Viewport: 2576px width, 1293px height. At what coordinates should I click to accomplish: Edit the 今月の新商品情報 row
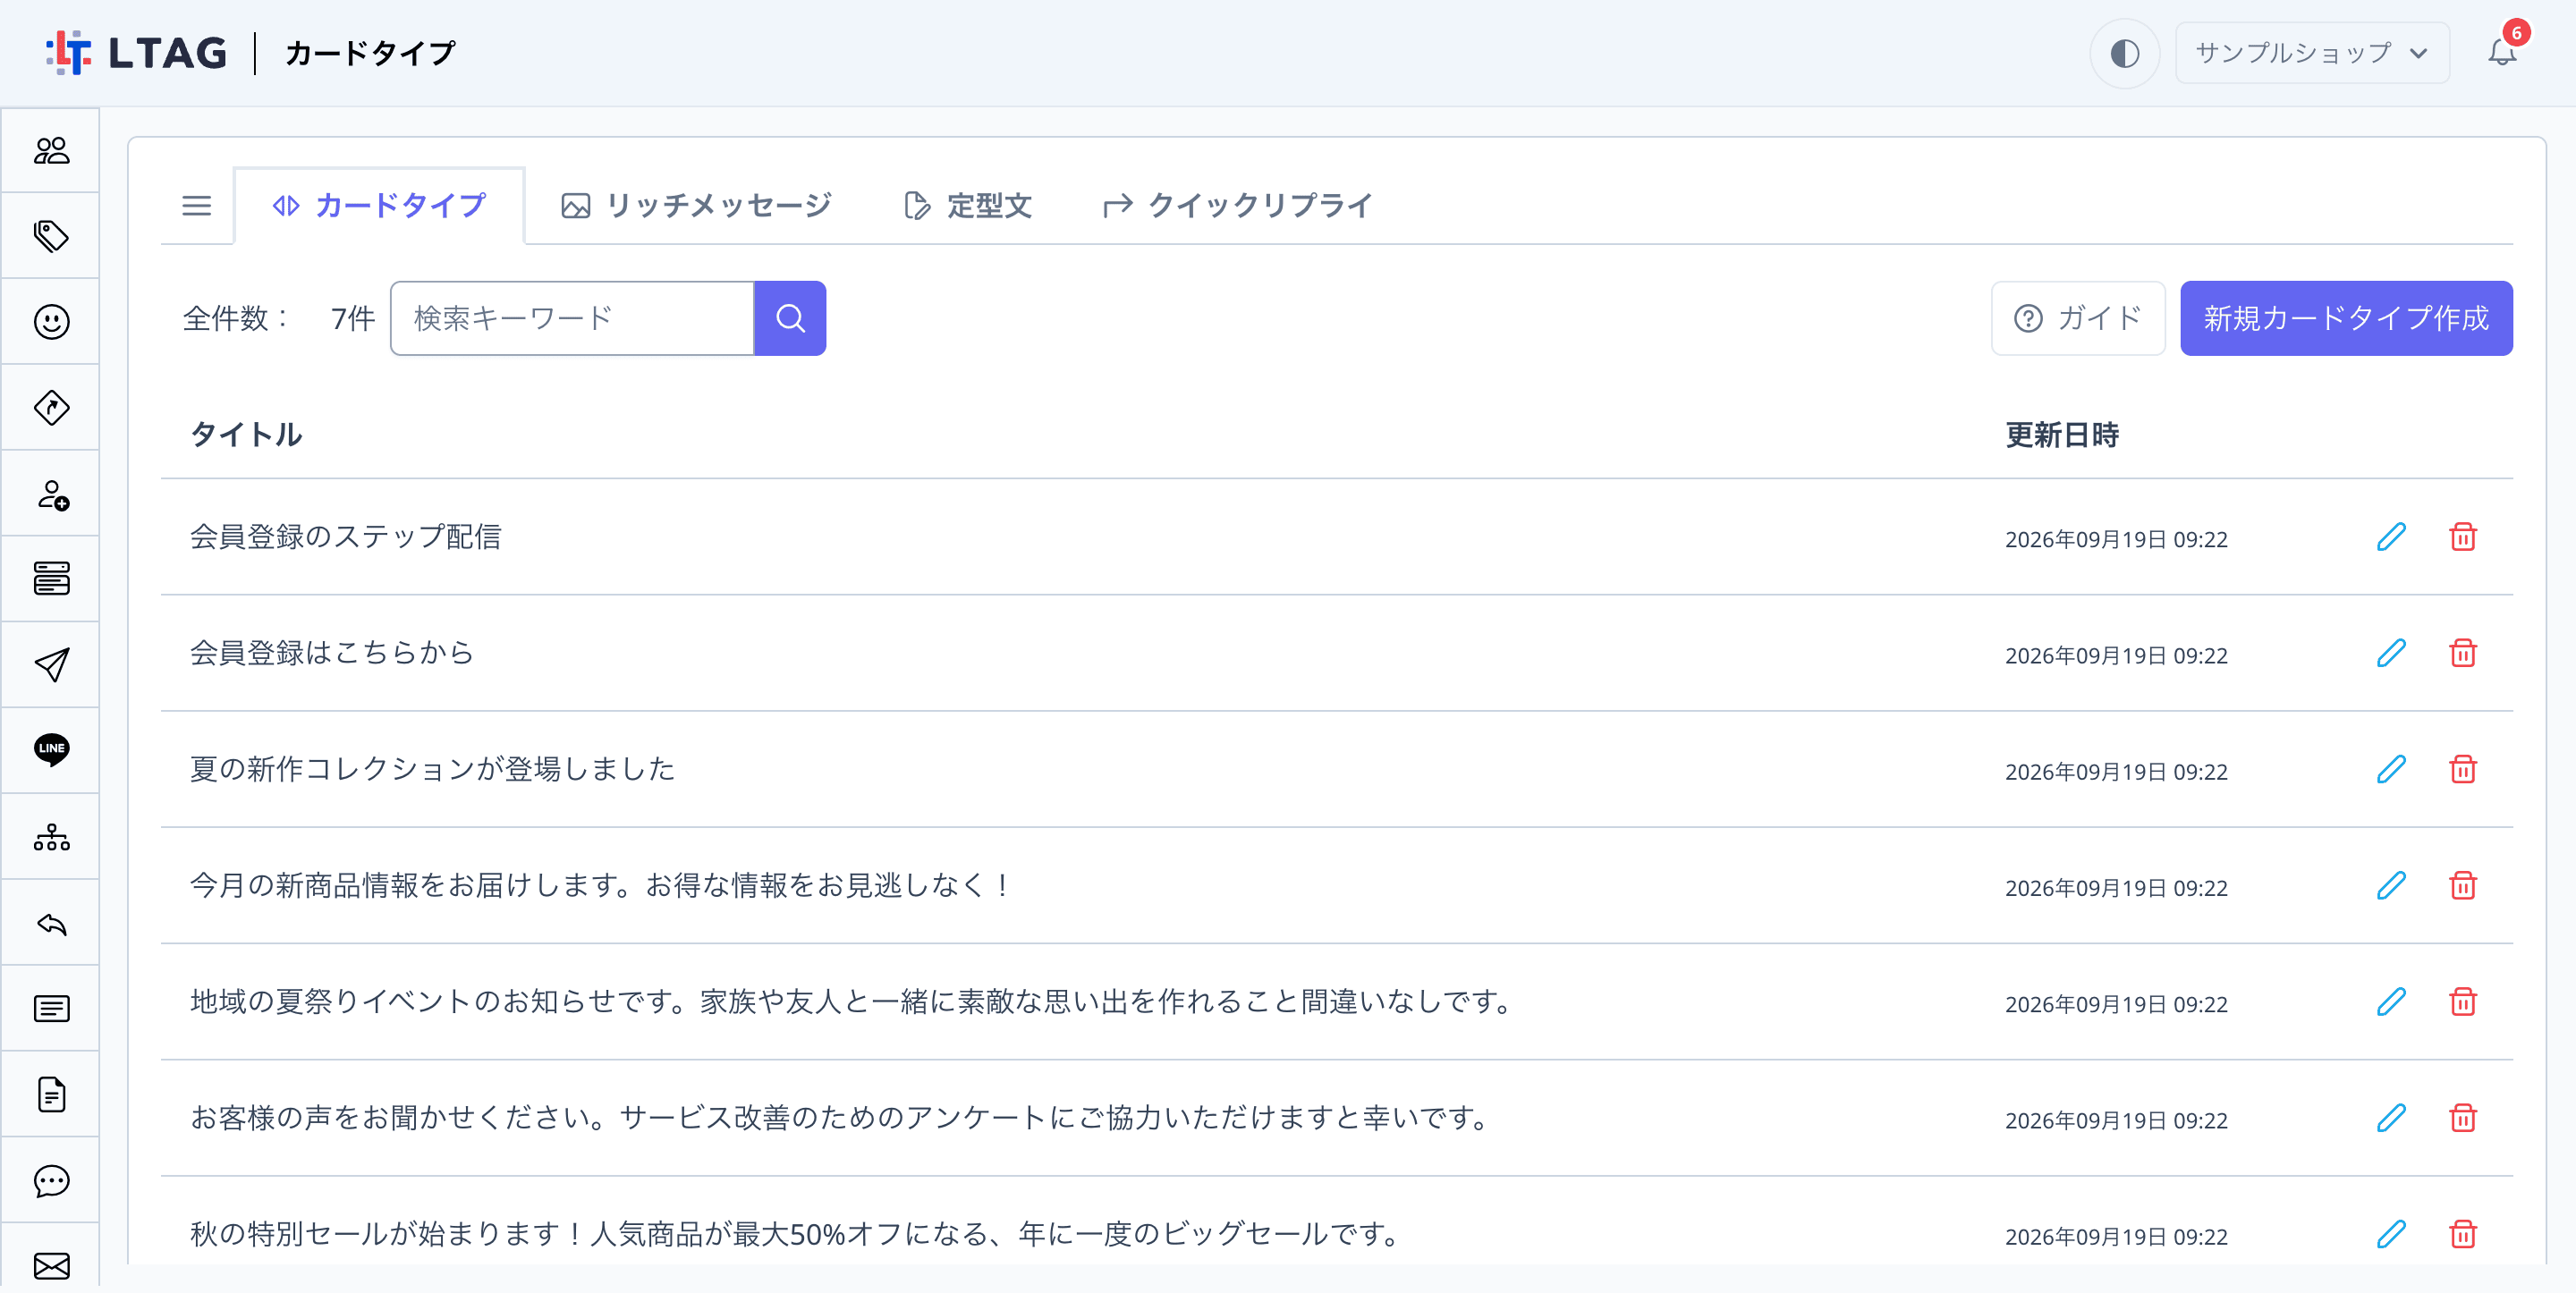pos(2391,885)
